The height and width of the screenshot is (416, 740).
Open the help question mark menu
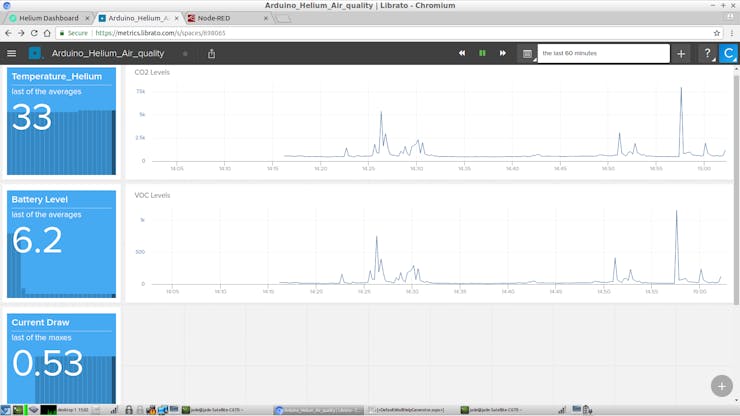[707, 53]
